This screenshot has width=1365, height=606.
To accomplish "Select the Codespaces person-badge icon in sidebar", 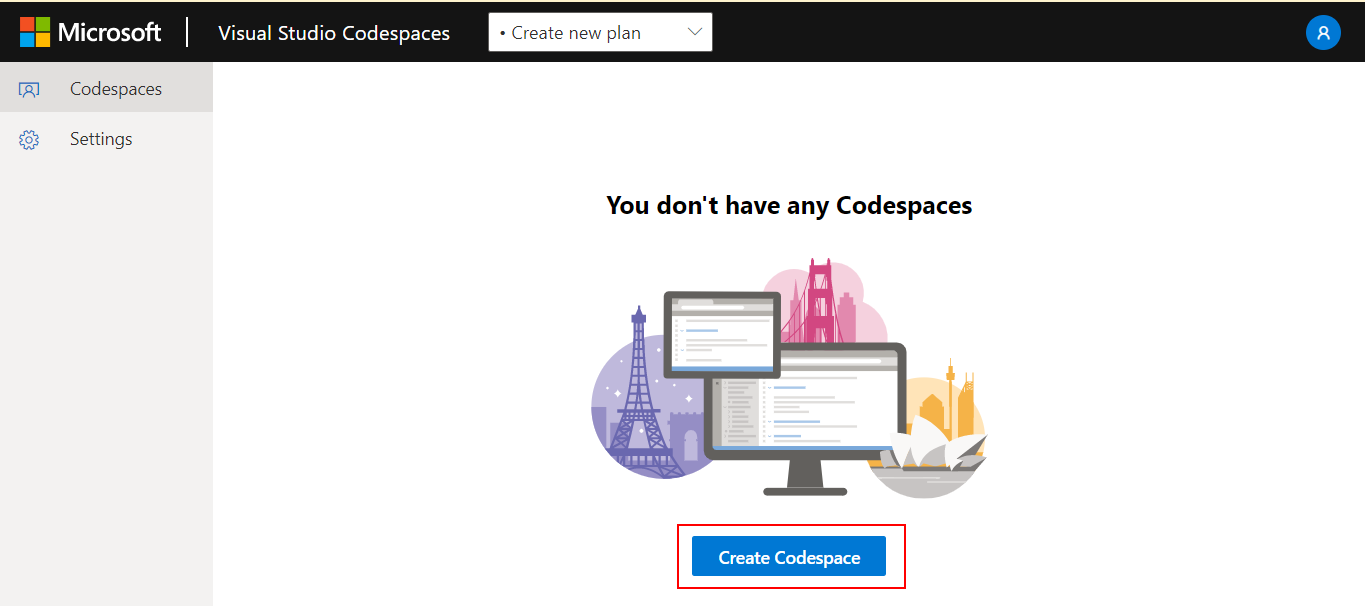I will click(x=29, y=88).
